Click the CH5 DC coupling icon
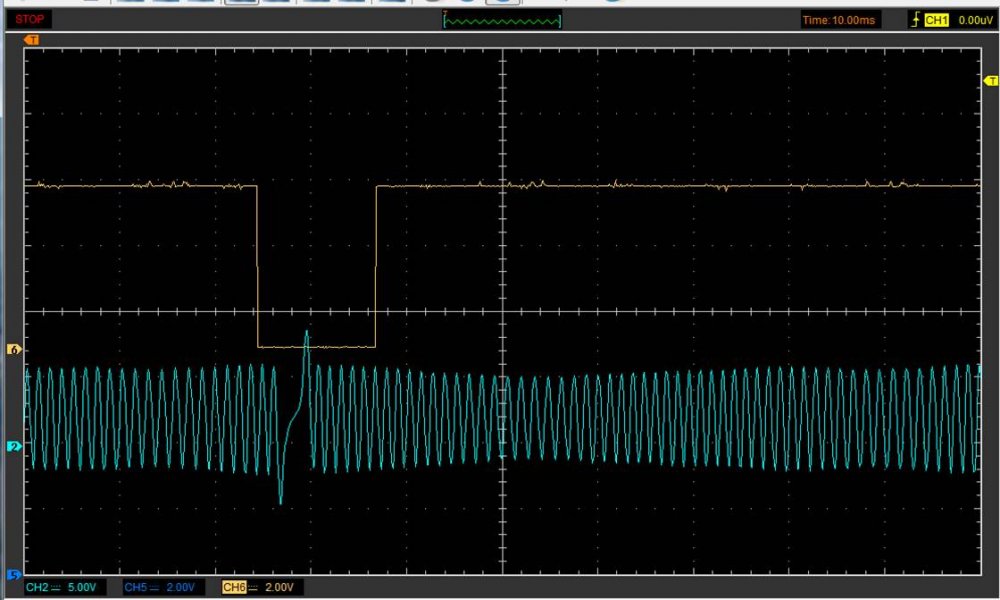The image size is (1000, 600). tap(155, 588)
